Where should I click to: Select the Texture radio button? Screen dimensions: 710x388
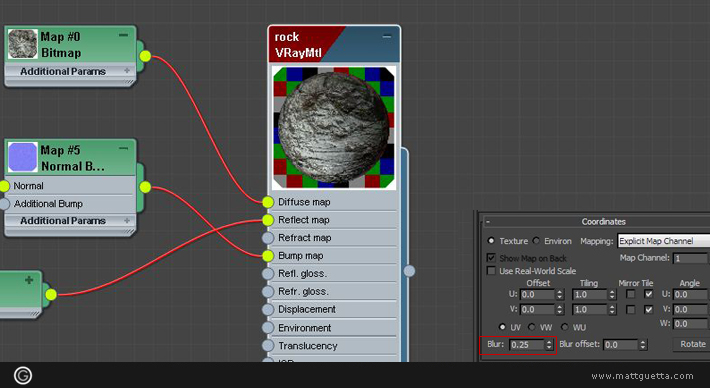pyautogui.click(x=491, y=241)
